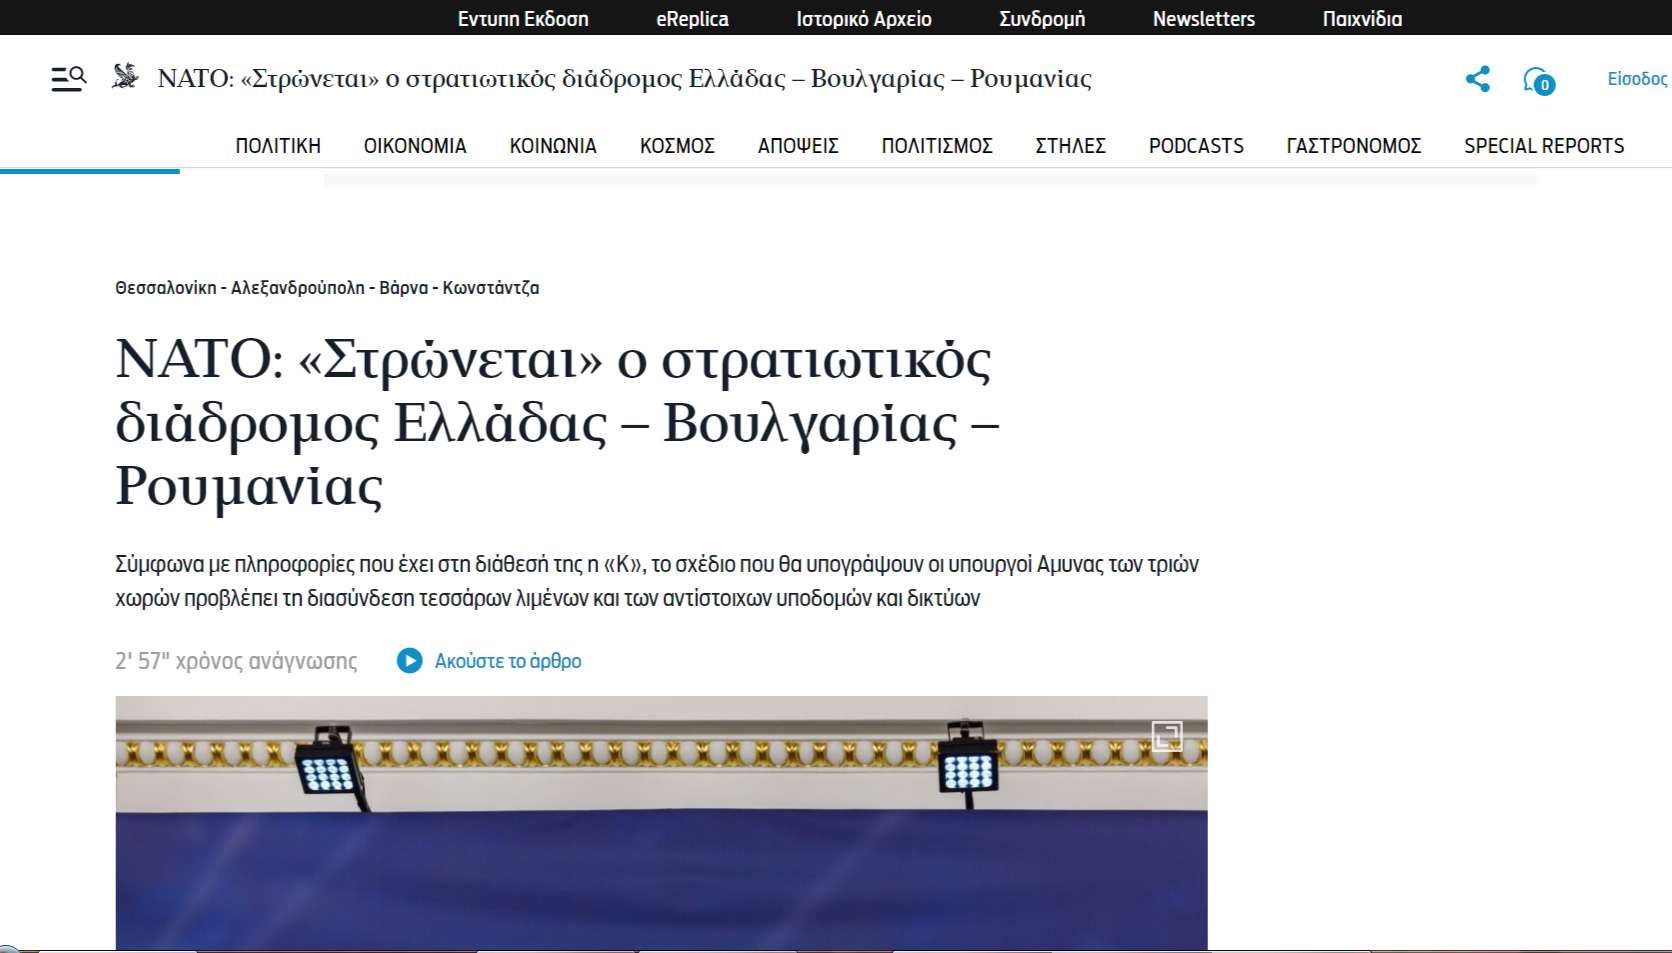The image size is (1672, 953).
Task: Click the Kathimerini logo icon
Action: coord(125,77)
